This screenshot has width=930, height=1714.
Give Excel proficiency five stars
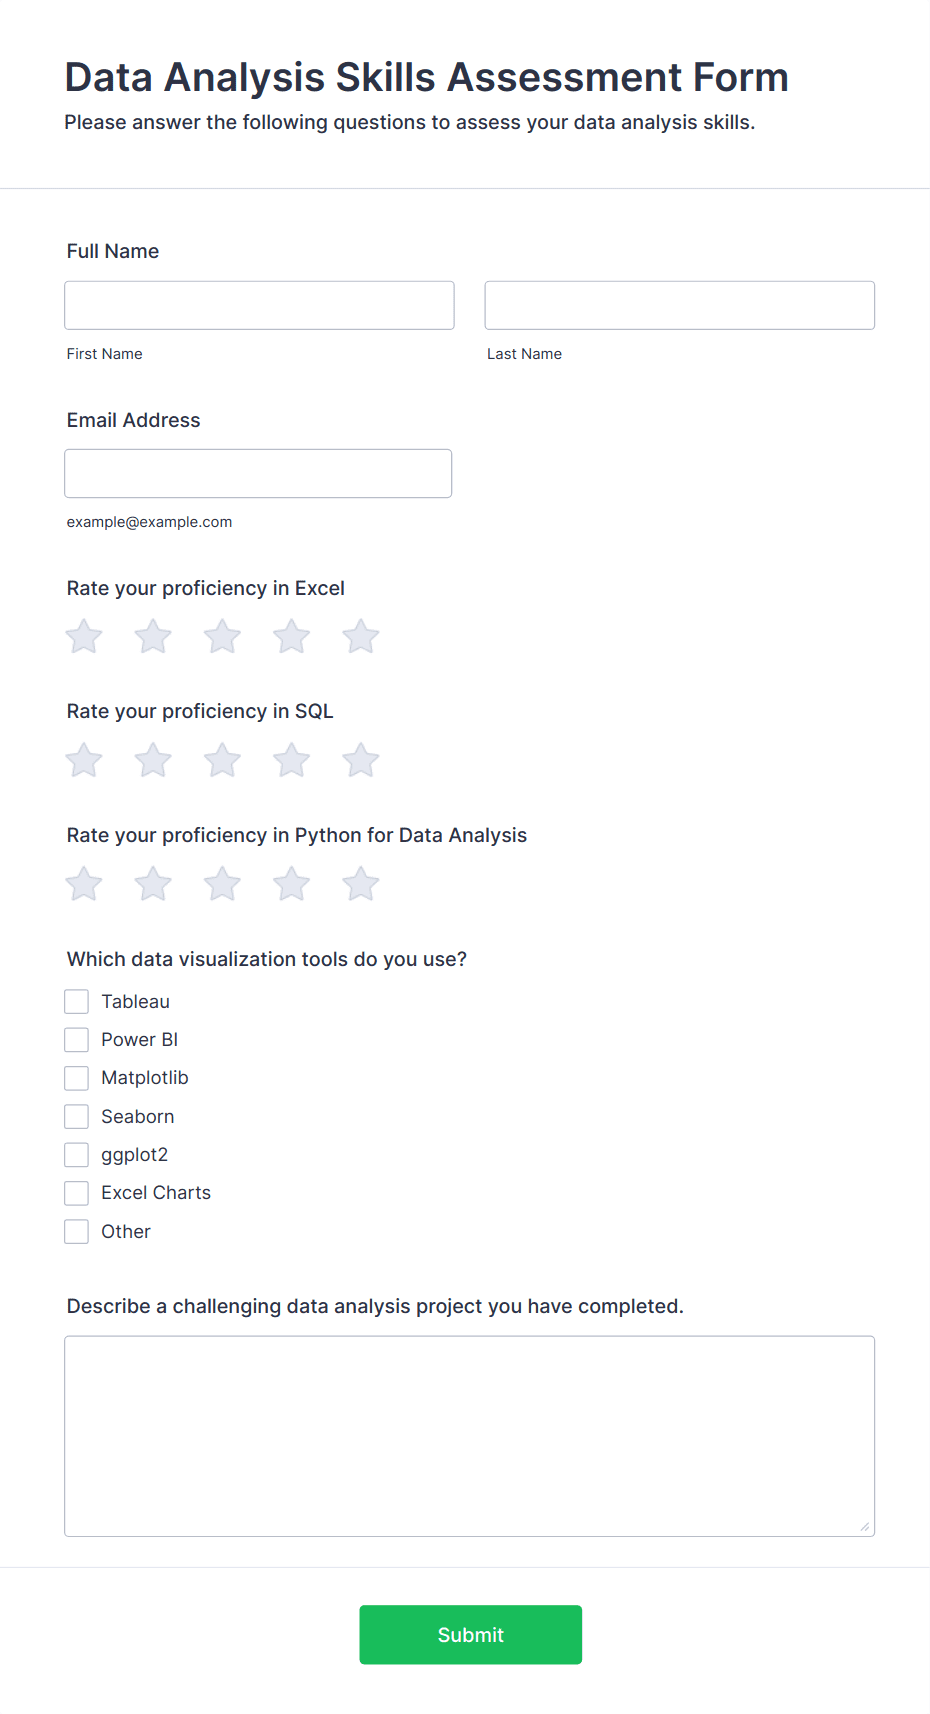tap(360, 636)
